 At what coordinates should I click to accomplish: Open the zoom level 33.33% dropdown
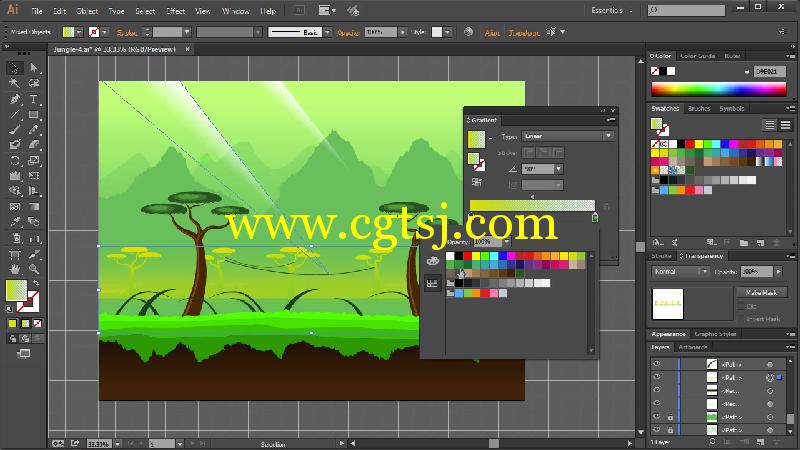click(117, 444)
